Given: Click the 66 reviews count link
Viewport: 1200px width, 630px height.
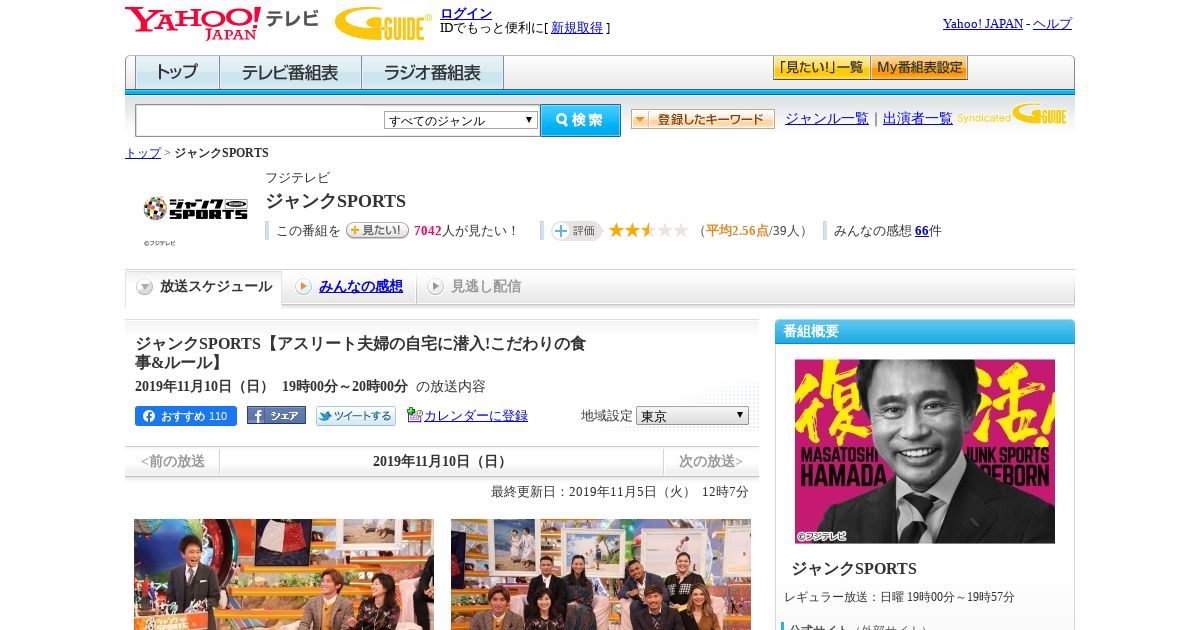Looking at the screenshot, I should point(922,231).
